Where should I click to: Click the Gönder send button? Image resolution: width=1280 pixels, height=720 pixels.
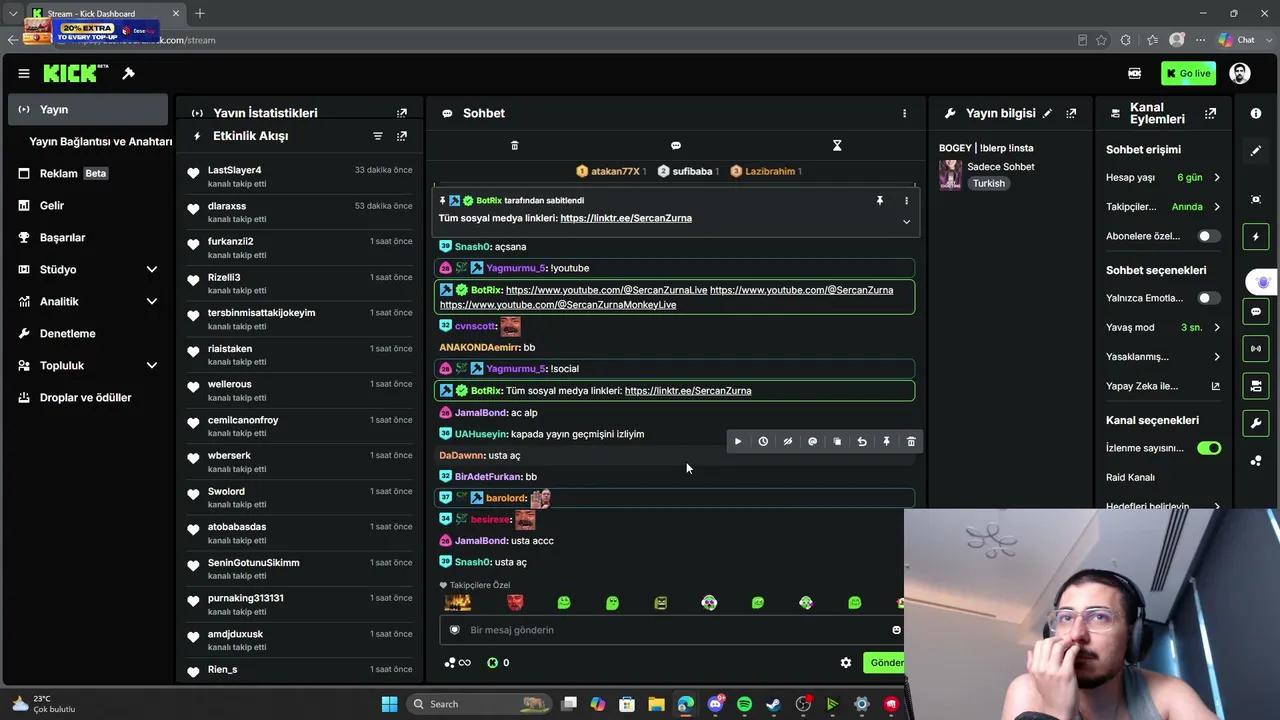(885, 663)
